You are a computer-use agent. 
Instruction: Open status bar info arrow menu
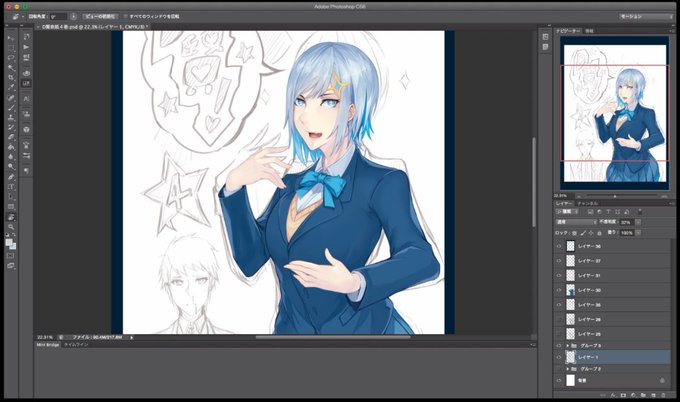tap(131, 337)
